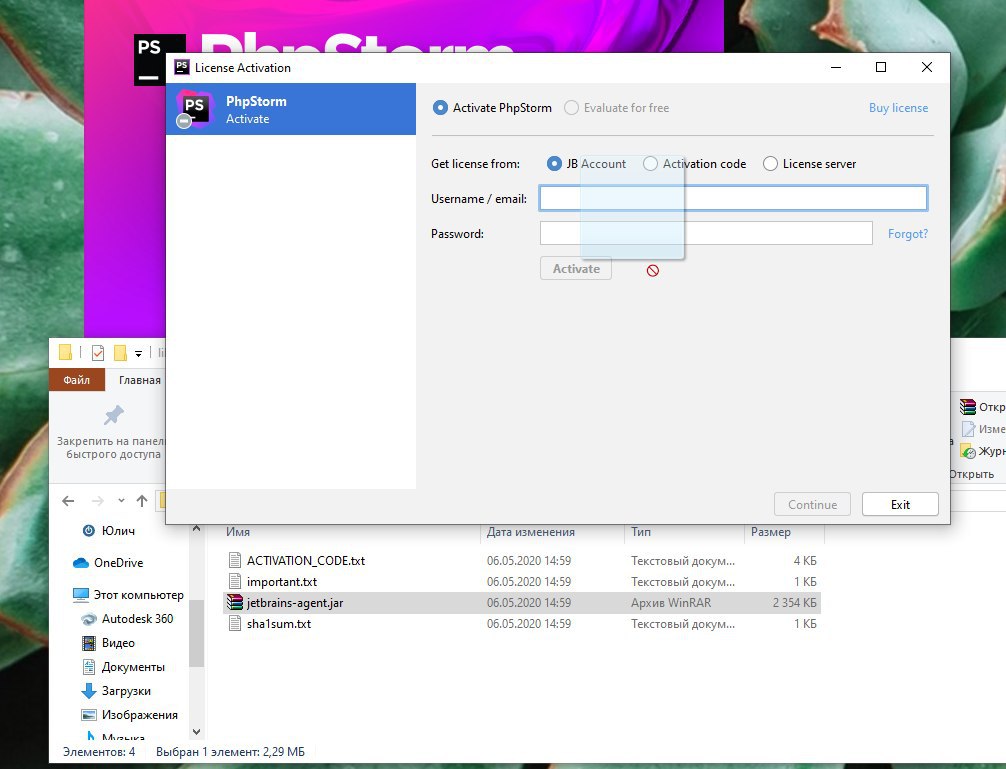The width and height of the screenshot is (1006, 769).
Task: Open the Forgot? password link
Action: (x=908, y=233)
